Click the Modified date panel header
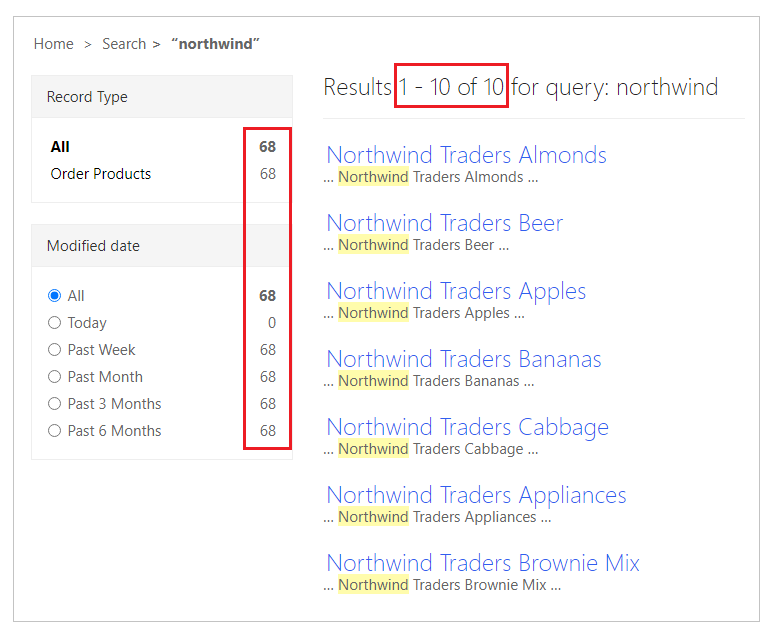Screen dimensions: 776x635 [x=162, y=245]
